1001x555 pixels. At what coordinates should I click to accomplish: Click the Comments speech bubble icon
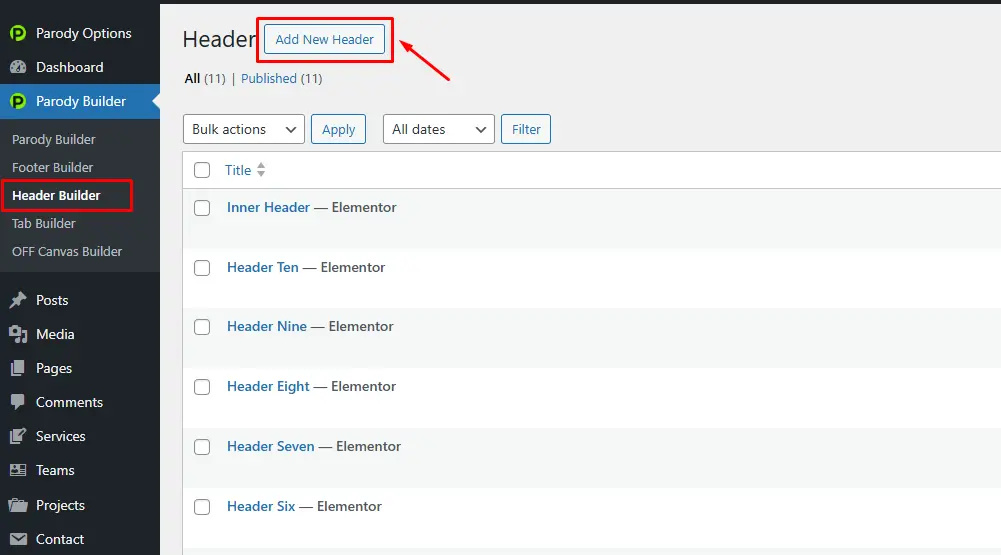18,402
